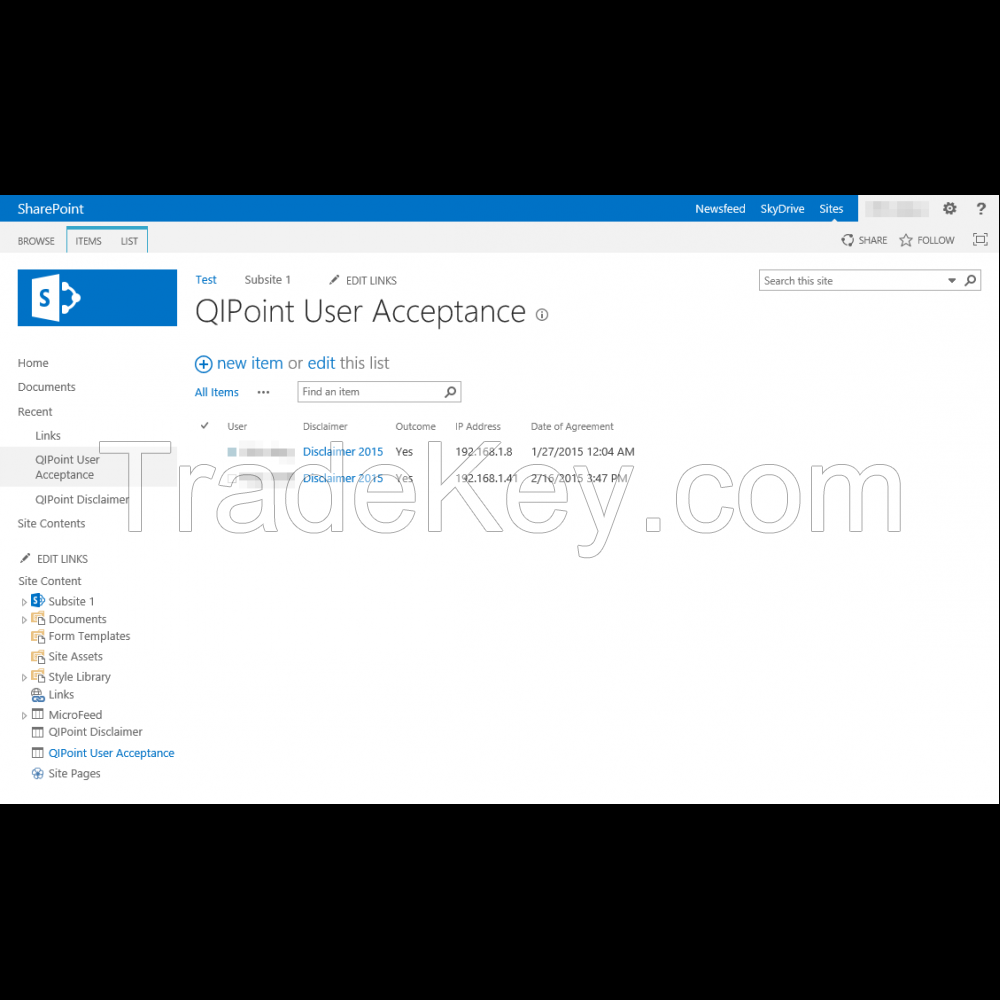
Task: Open QIPoint Disclaimer under Recent
Action: [82, 499]
